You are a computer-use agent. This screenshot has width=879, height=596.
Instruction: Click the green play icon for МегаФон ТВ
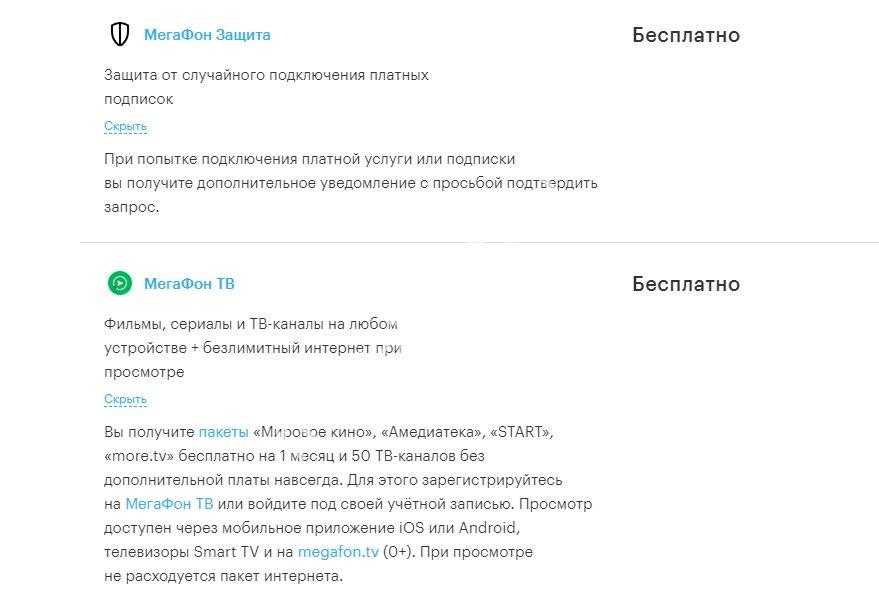(119, 284)
